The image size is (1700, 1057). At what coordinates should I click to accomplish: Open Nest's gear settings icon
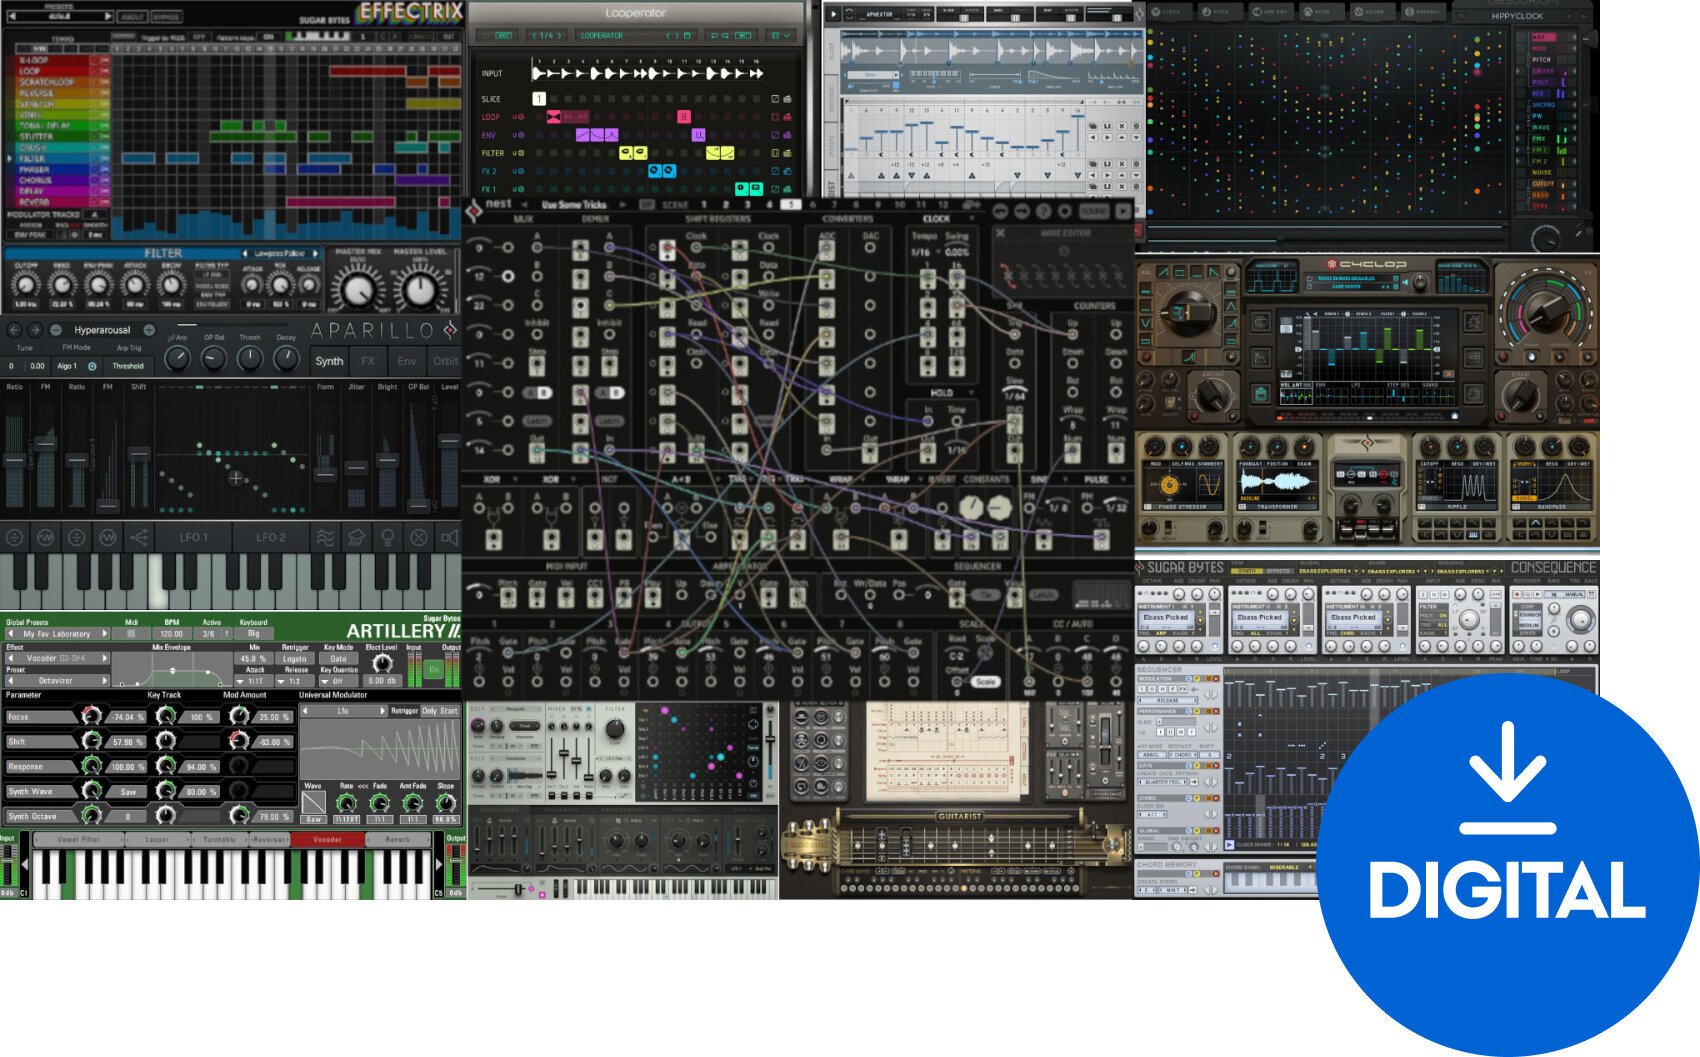[1065, 213]
